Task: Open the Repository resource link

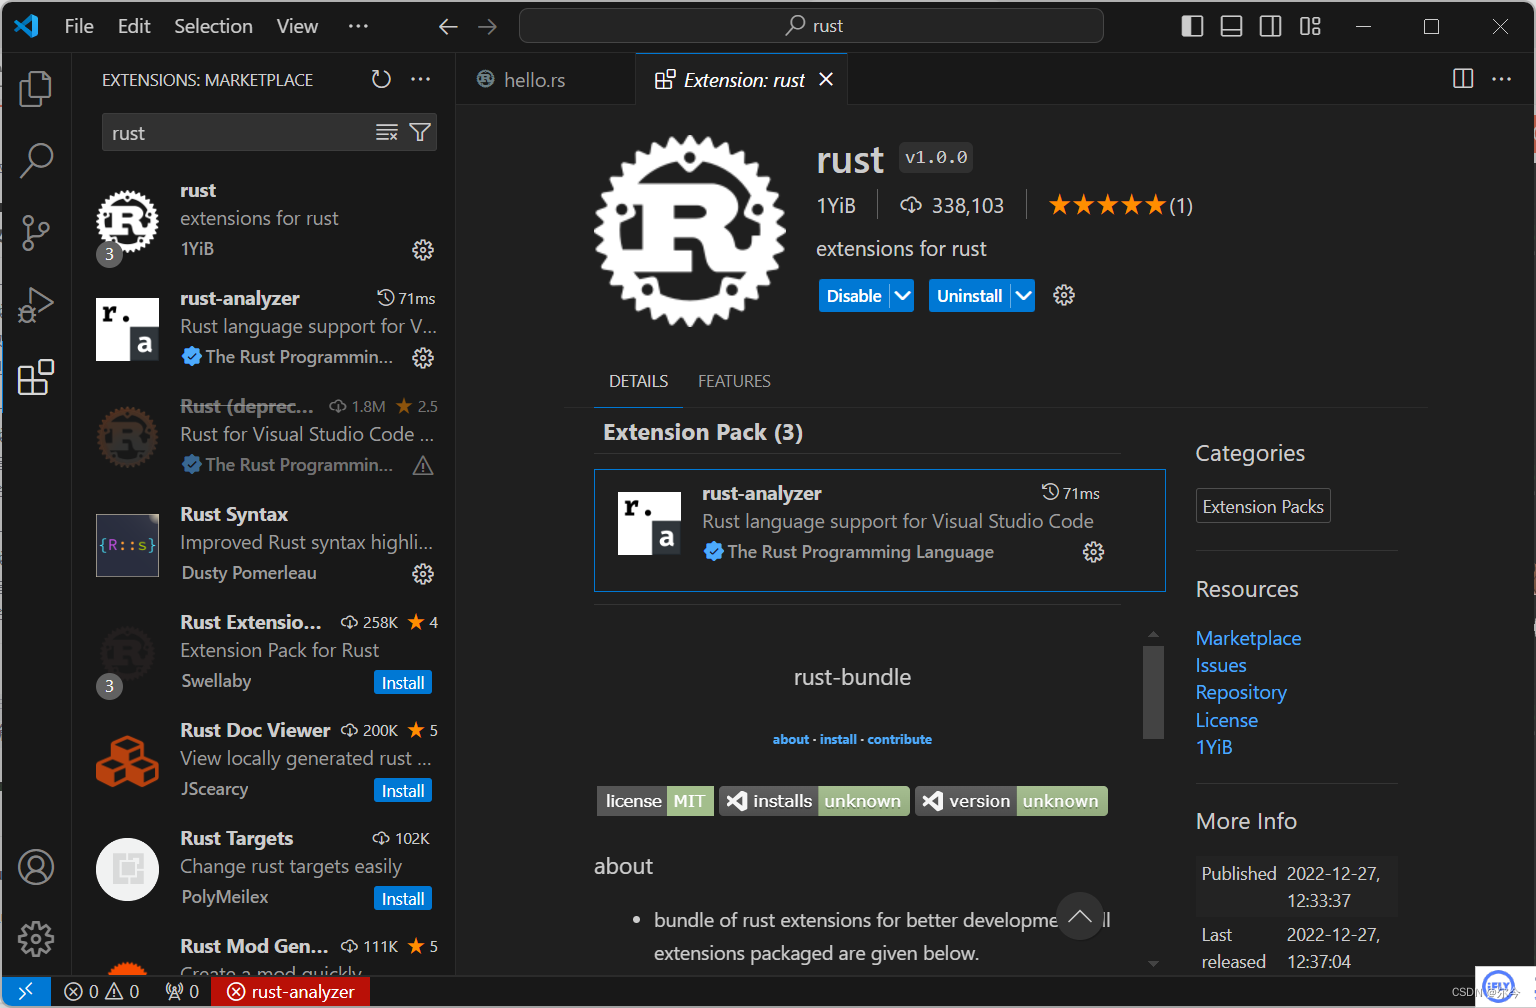Action: (1241, 692)
